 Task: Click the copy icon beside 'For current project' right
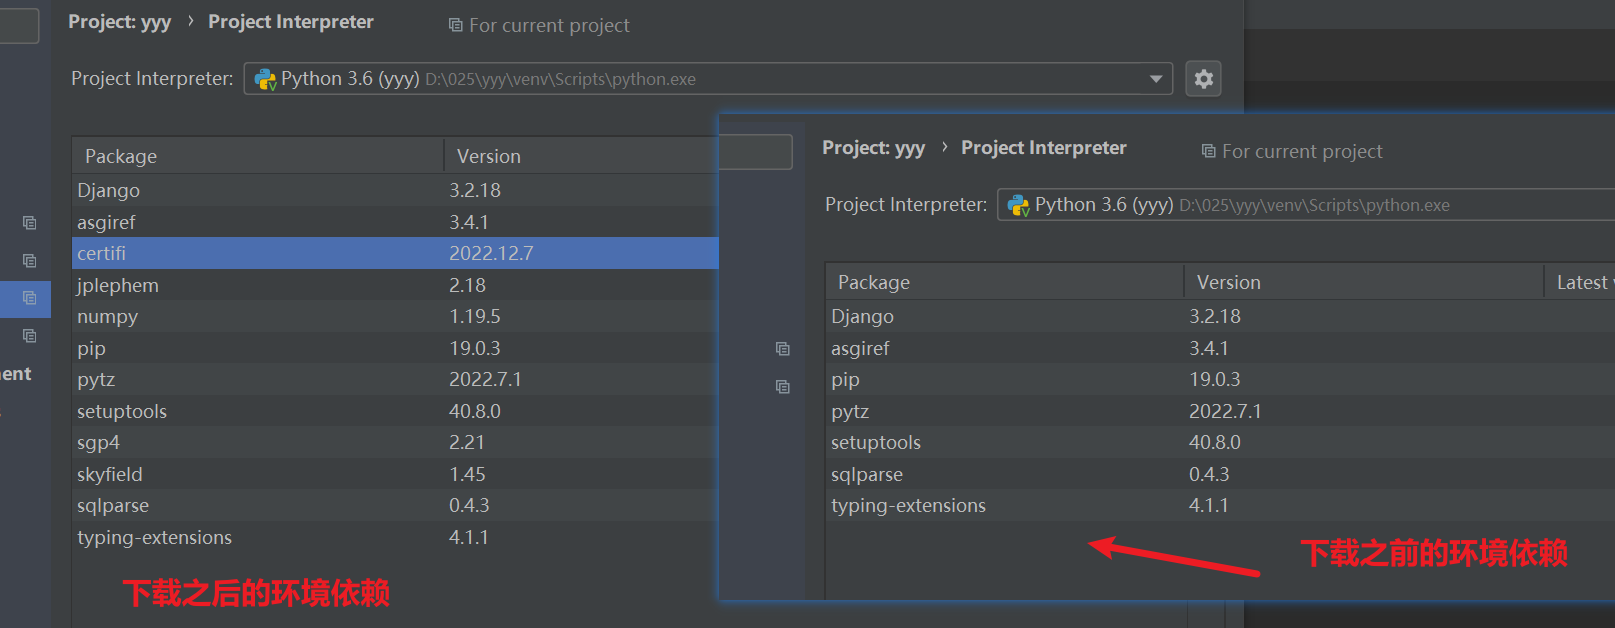1209,151
